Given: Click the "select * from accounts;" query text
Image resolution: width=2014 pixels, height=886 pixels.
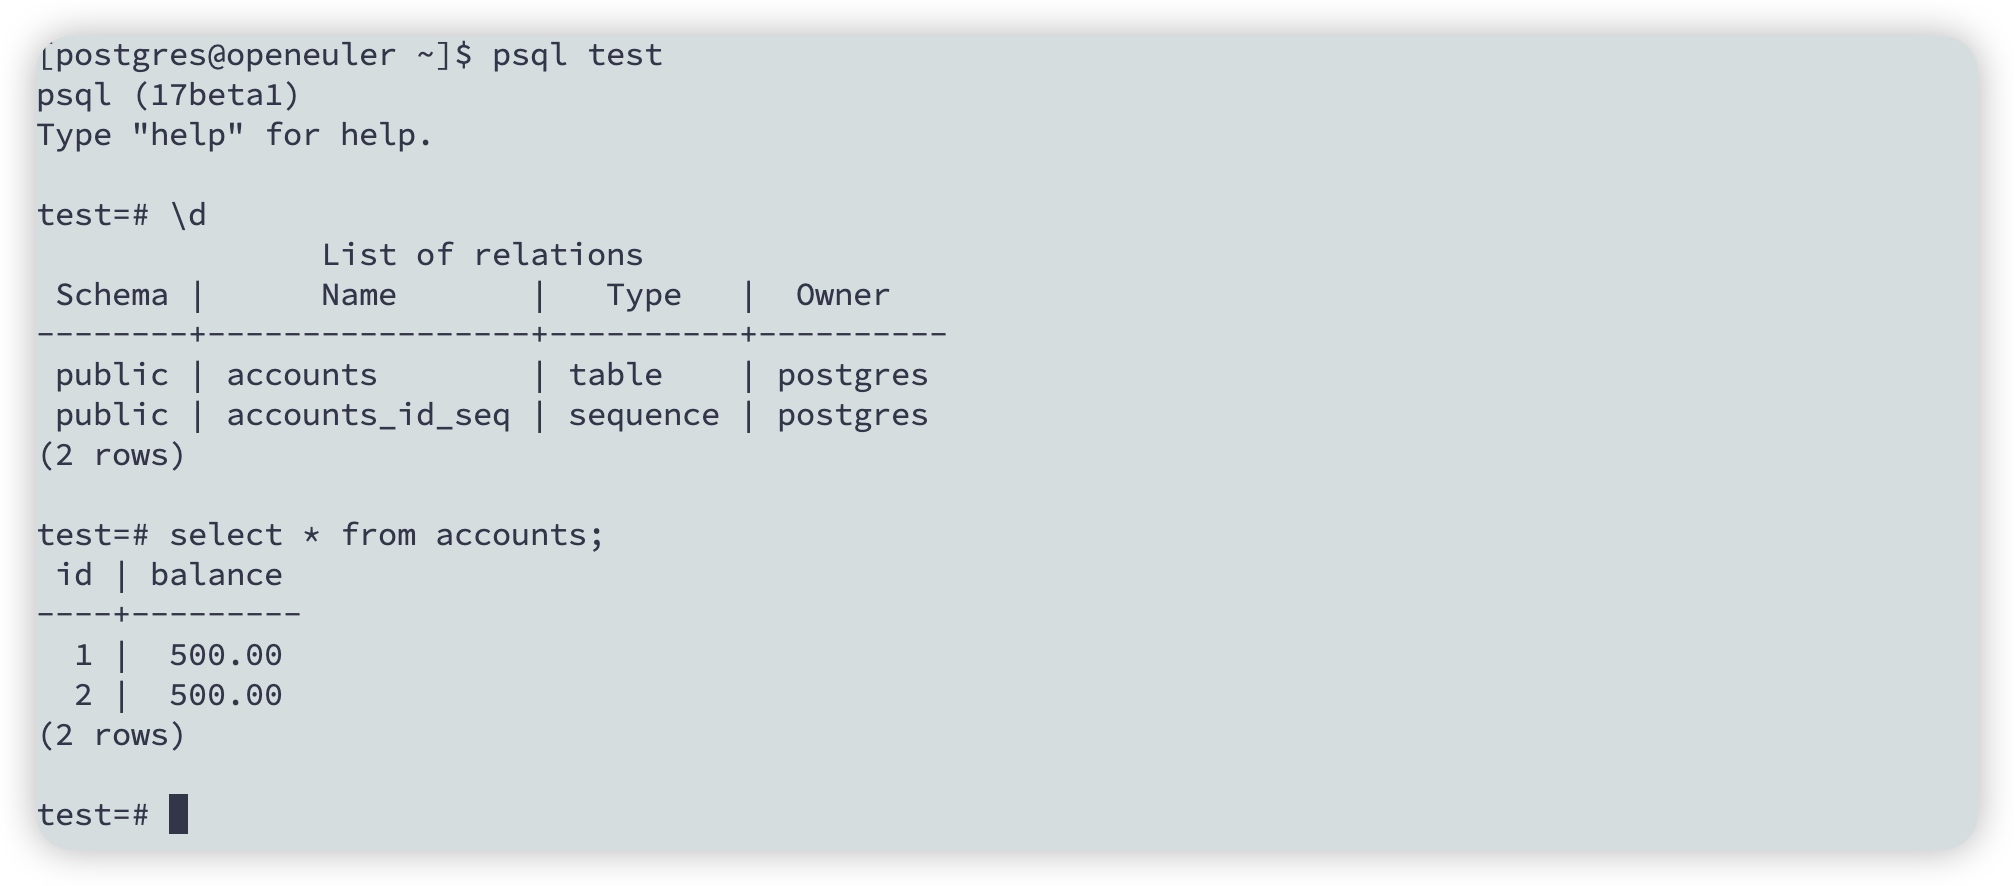Looking at the screenshot, I should [387, 535].
